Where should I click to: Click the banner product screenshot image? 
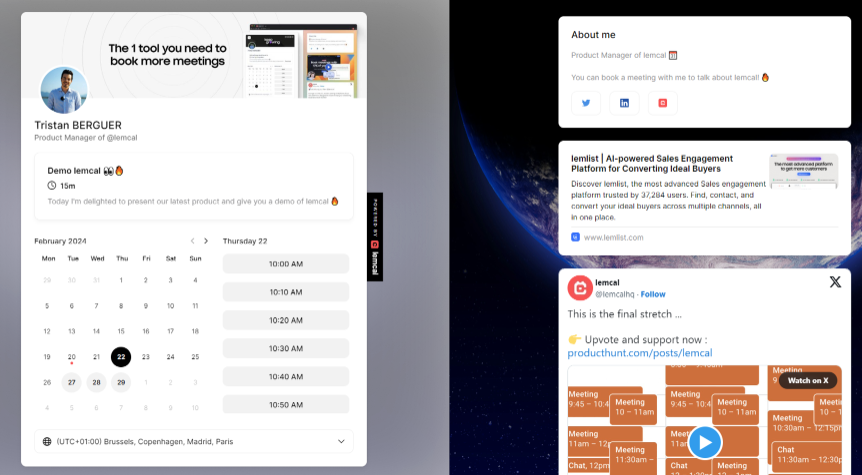point(302,60)
